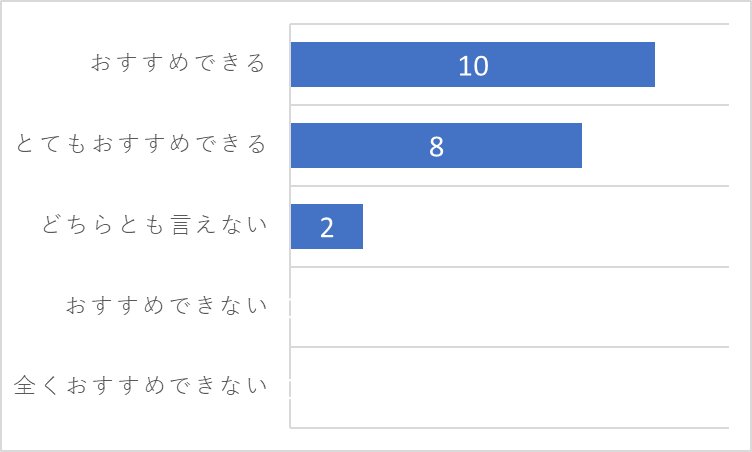Image resolution: width=752 pixels, height=452 pixels.
Task: Select the どちらとも言えない label
Action: click(154, 225)
